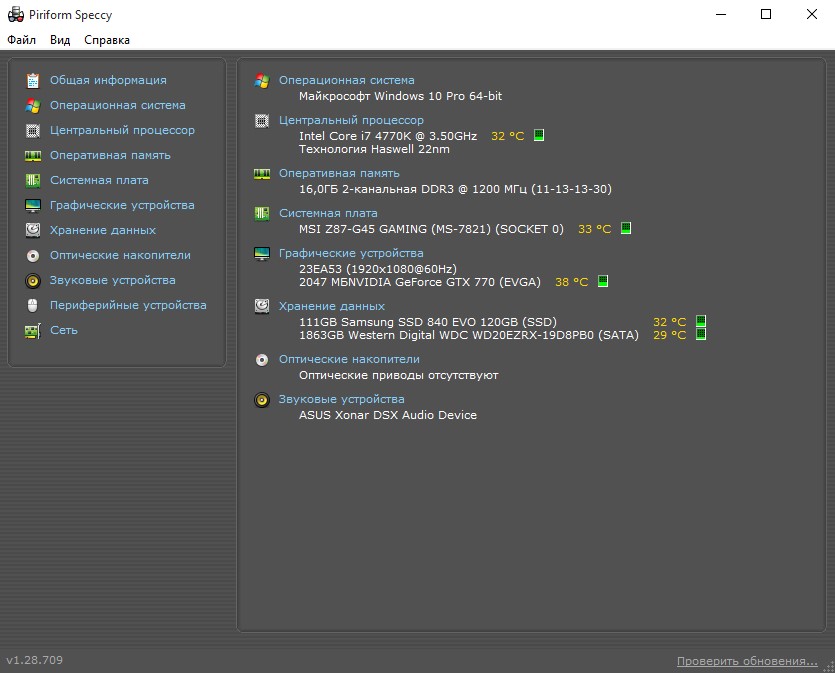
Task: Open the Оперативная память heading in summary
Action: (339, 173)
